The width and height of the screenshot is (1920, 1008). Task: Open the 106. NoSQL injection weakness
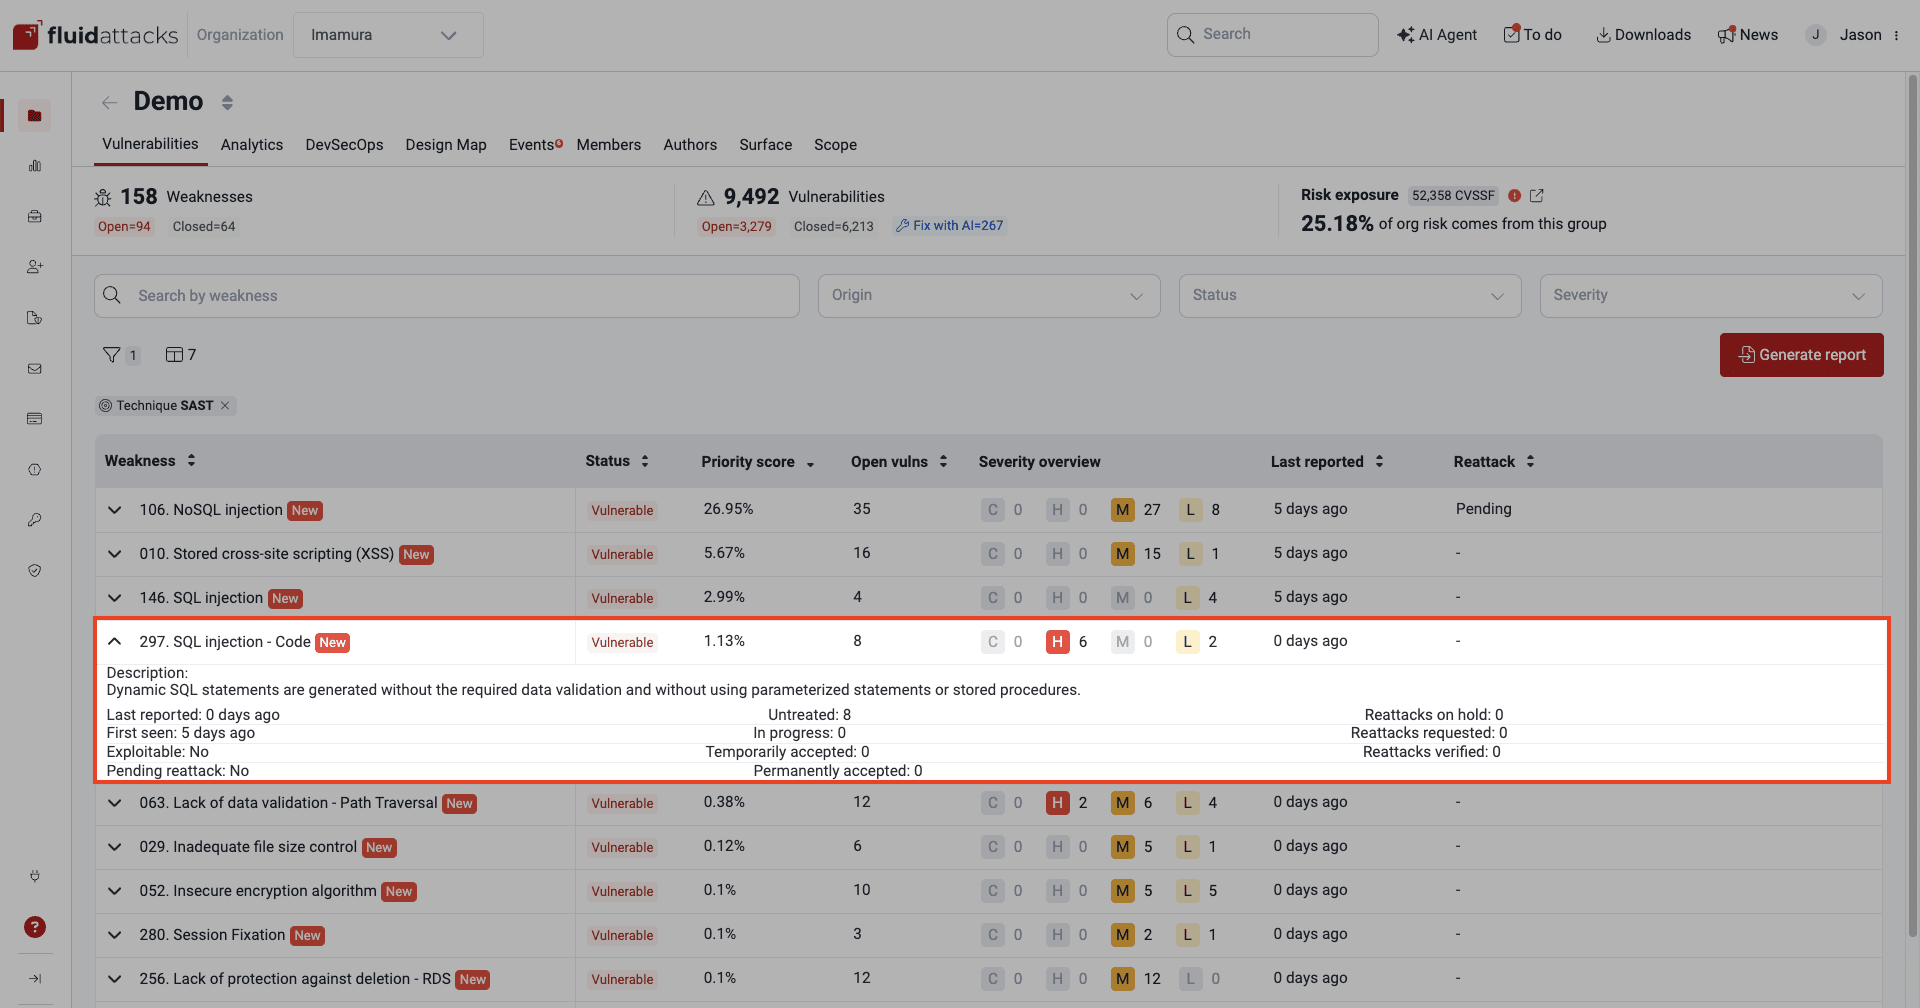tap(211, 510)
